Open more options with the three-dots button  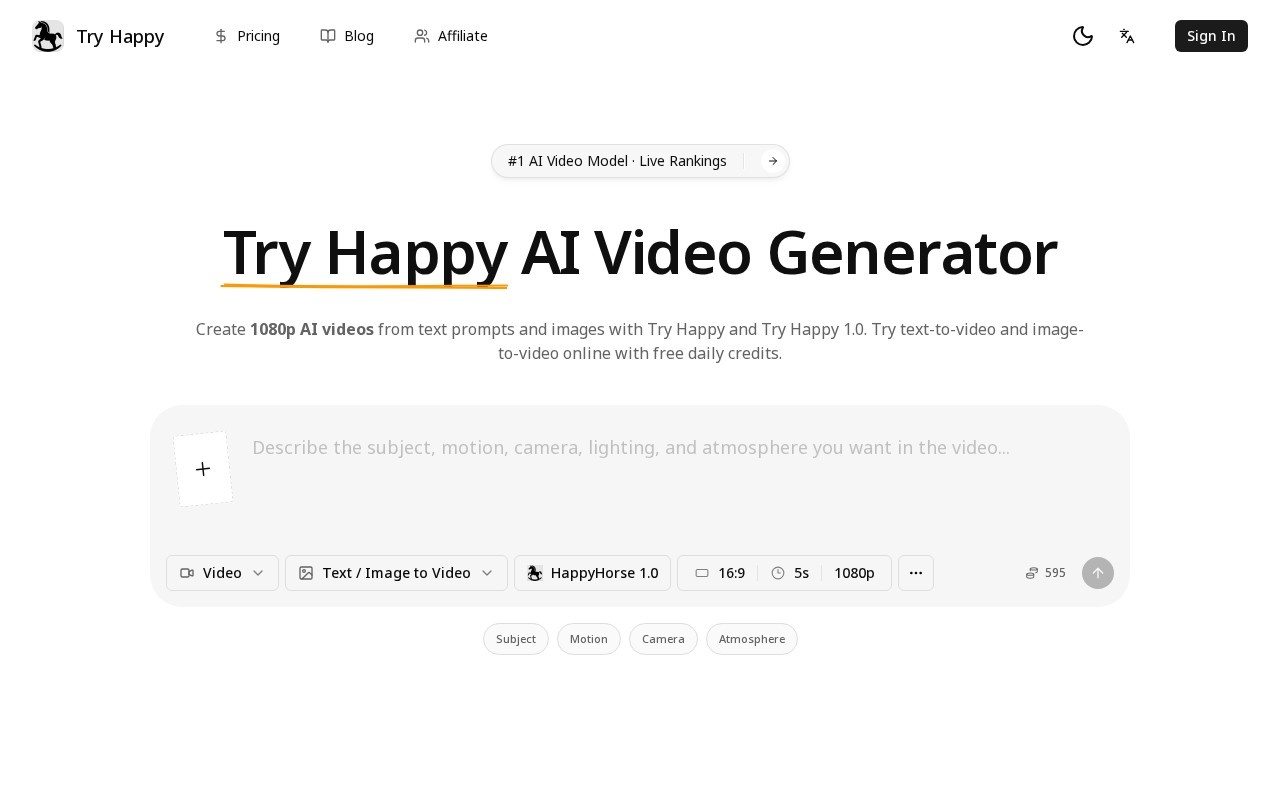[916, 573]
